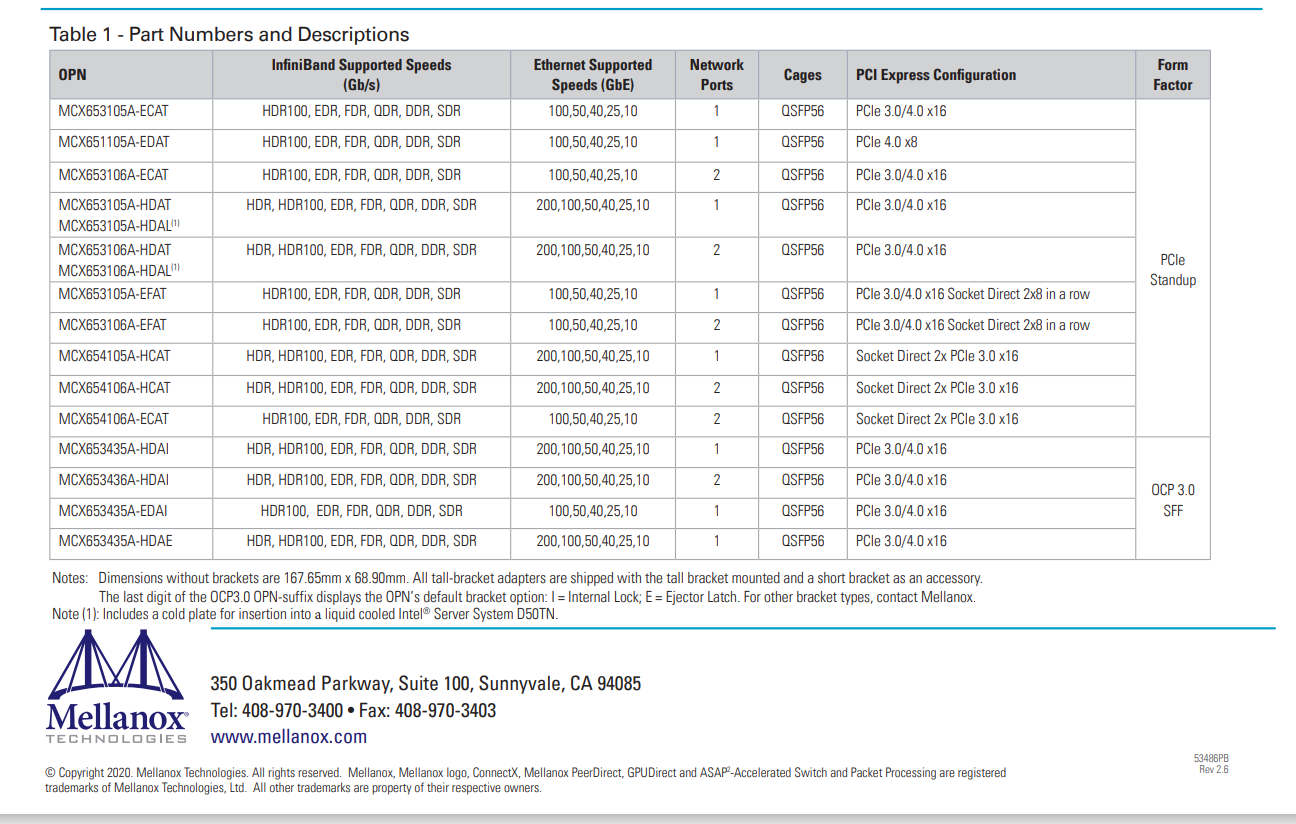Click the OPN column header
1296x824 pixels.
point(73,75)
